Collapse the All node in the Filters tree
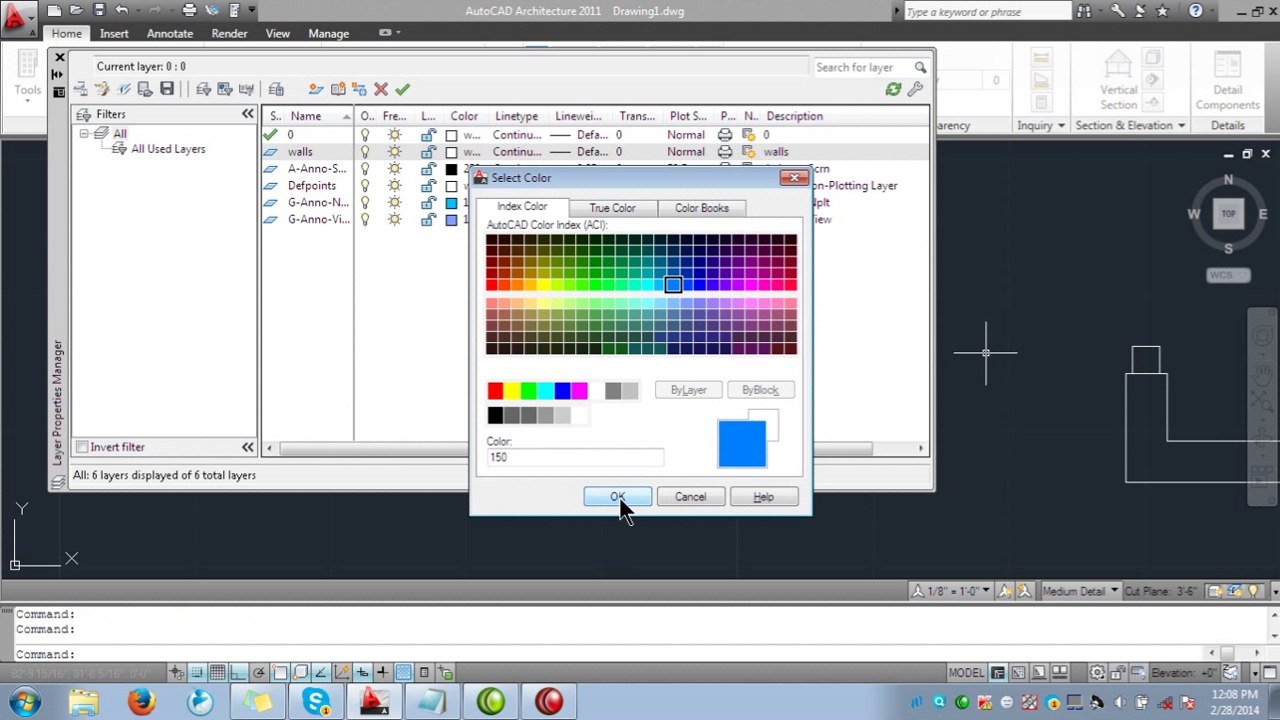1280x720 pixels. 84,133
